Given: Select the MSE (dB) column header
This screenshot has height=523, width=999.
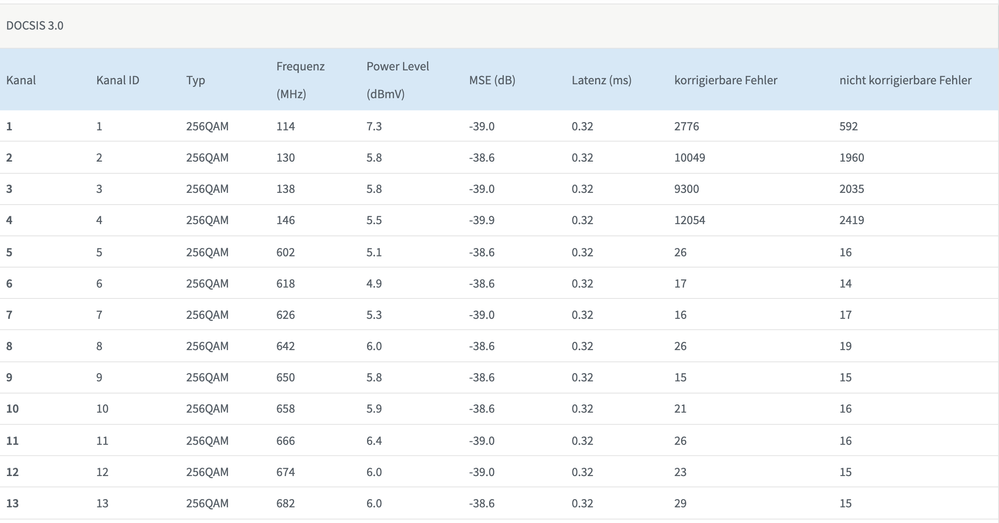Looking at the screenshot, I should (x=492, y=80).
